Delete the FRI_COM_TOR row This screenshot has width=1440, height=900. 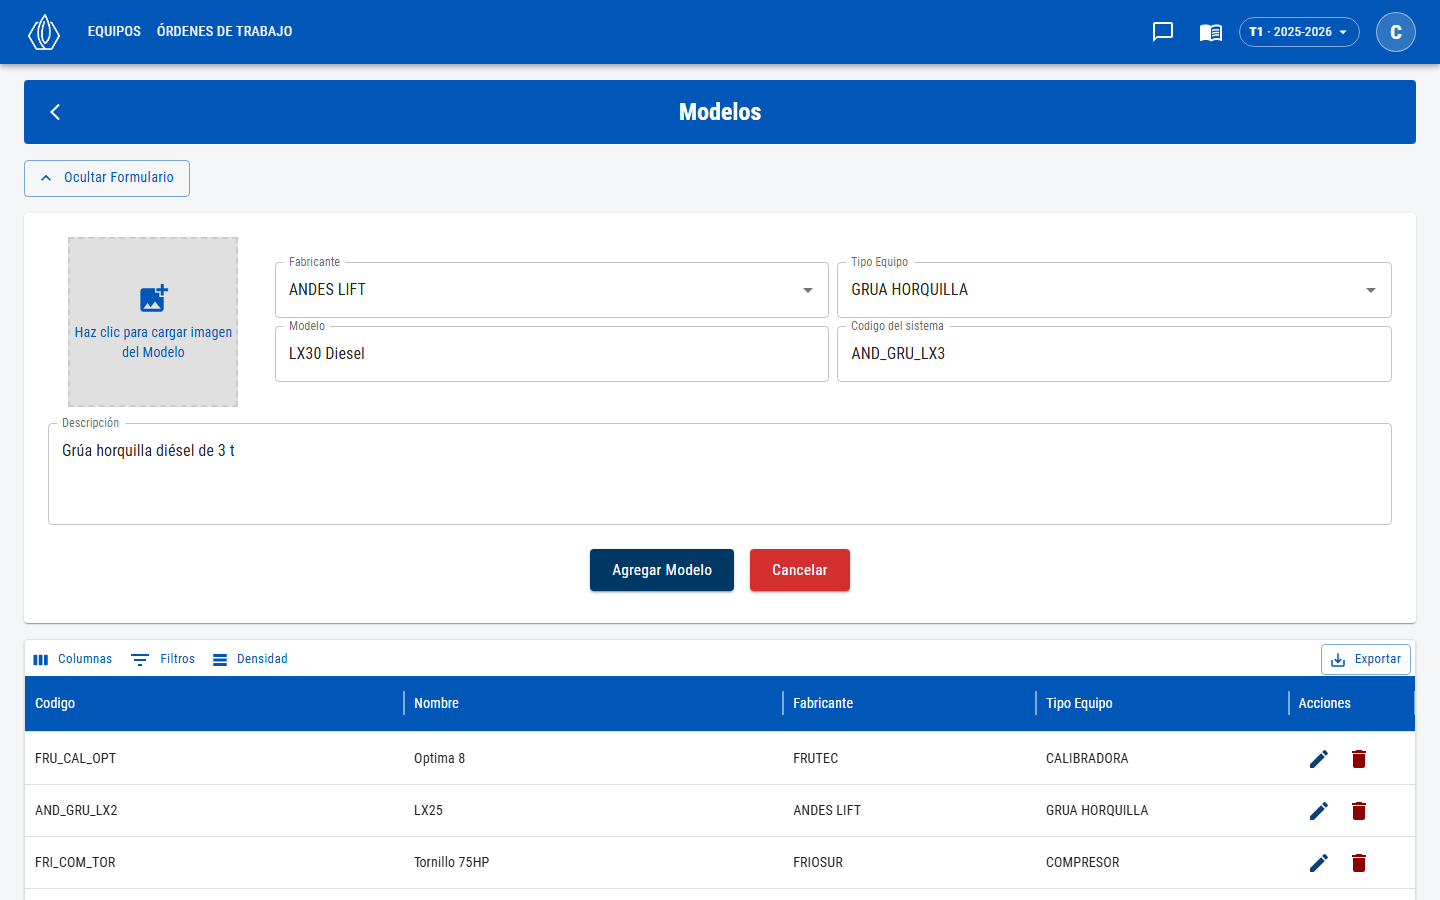[1359, 863]
